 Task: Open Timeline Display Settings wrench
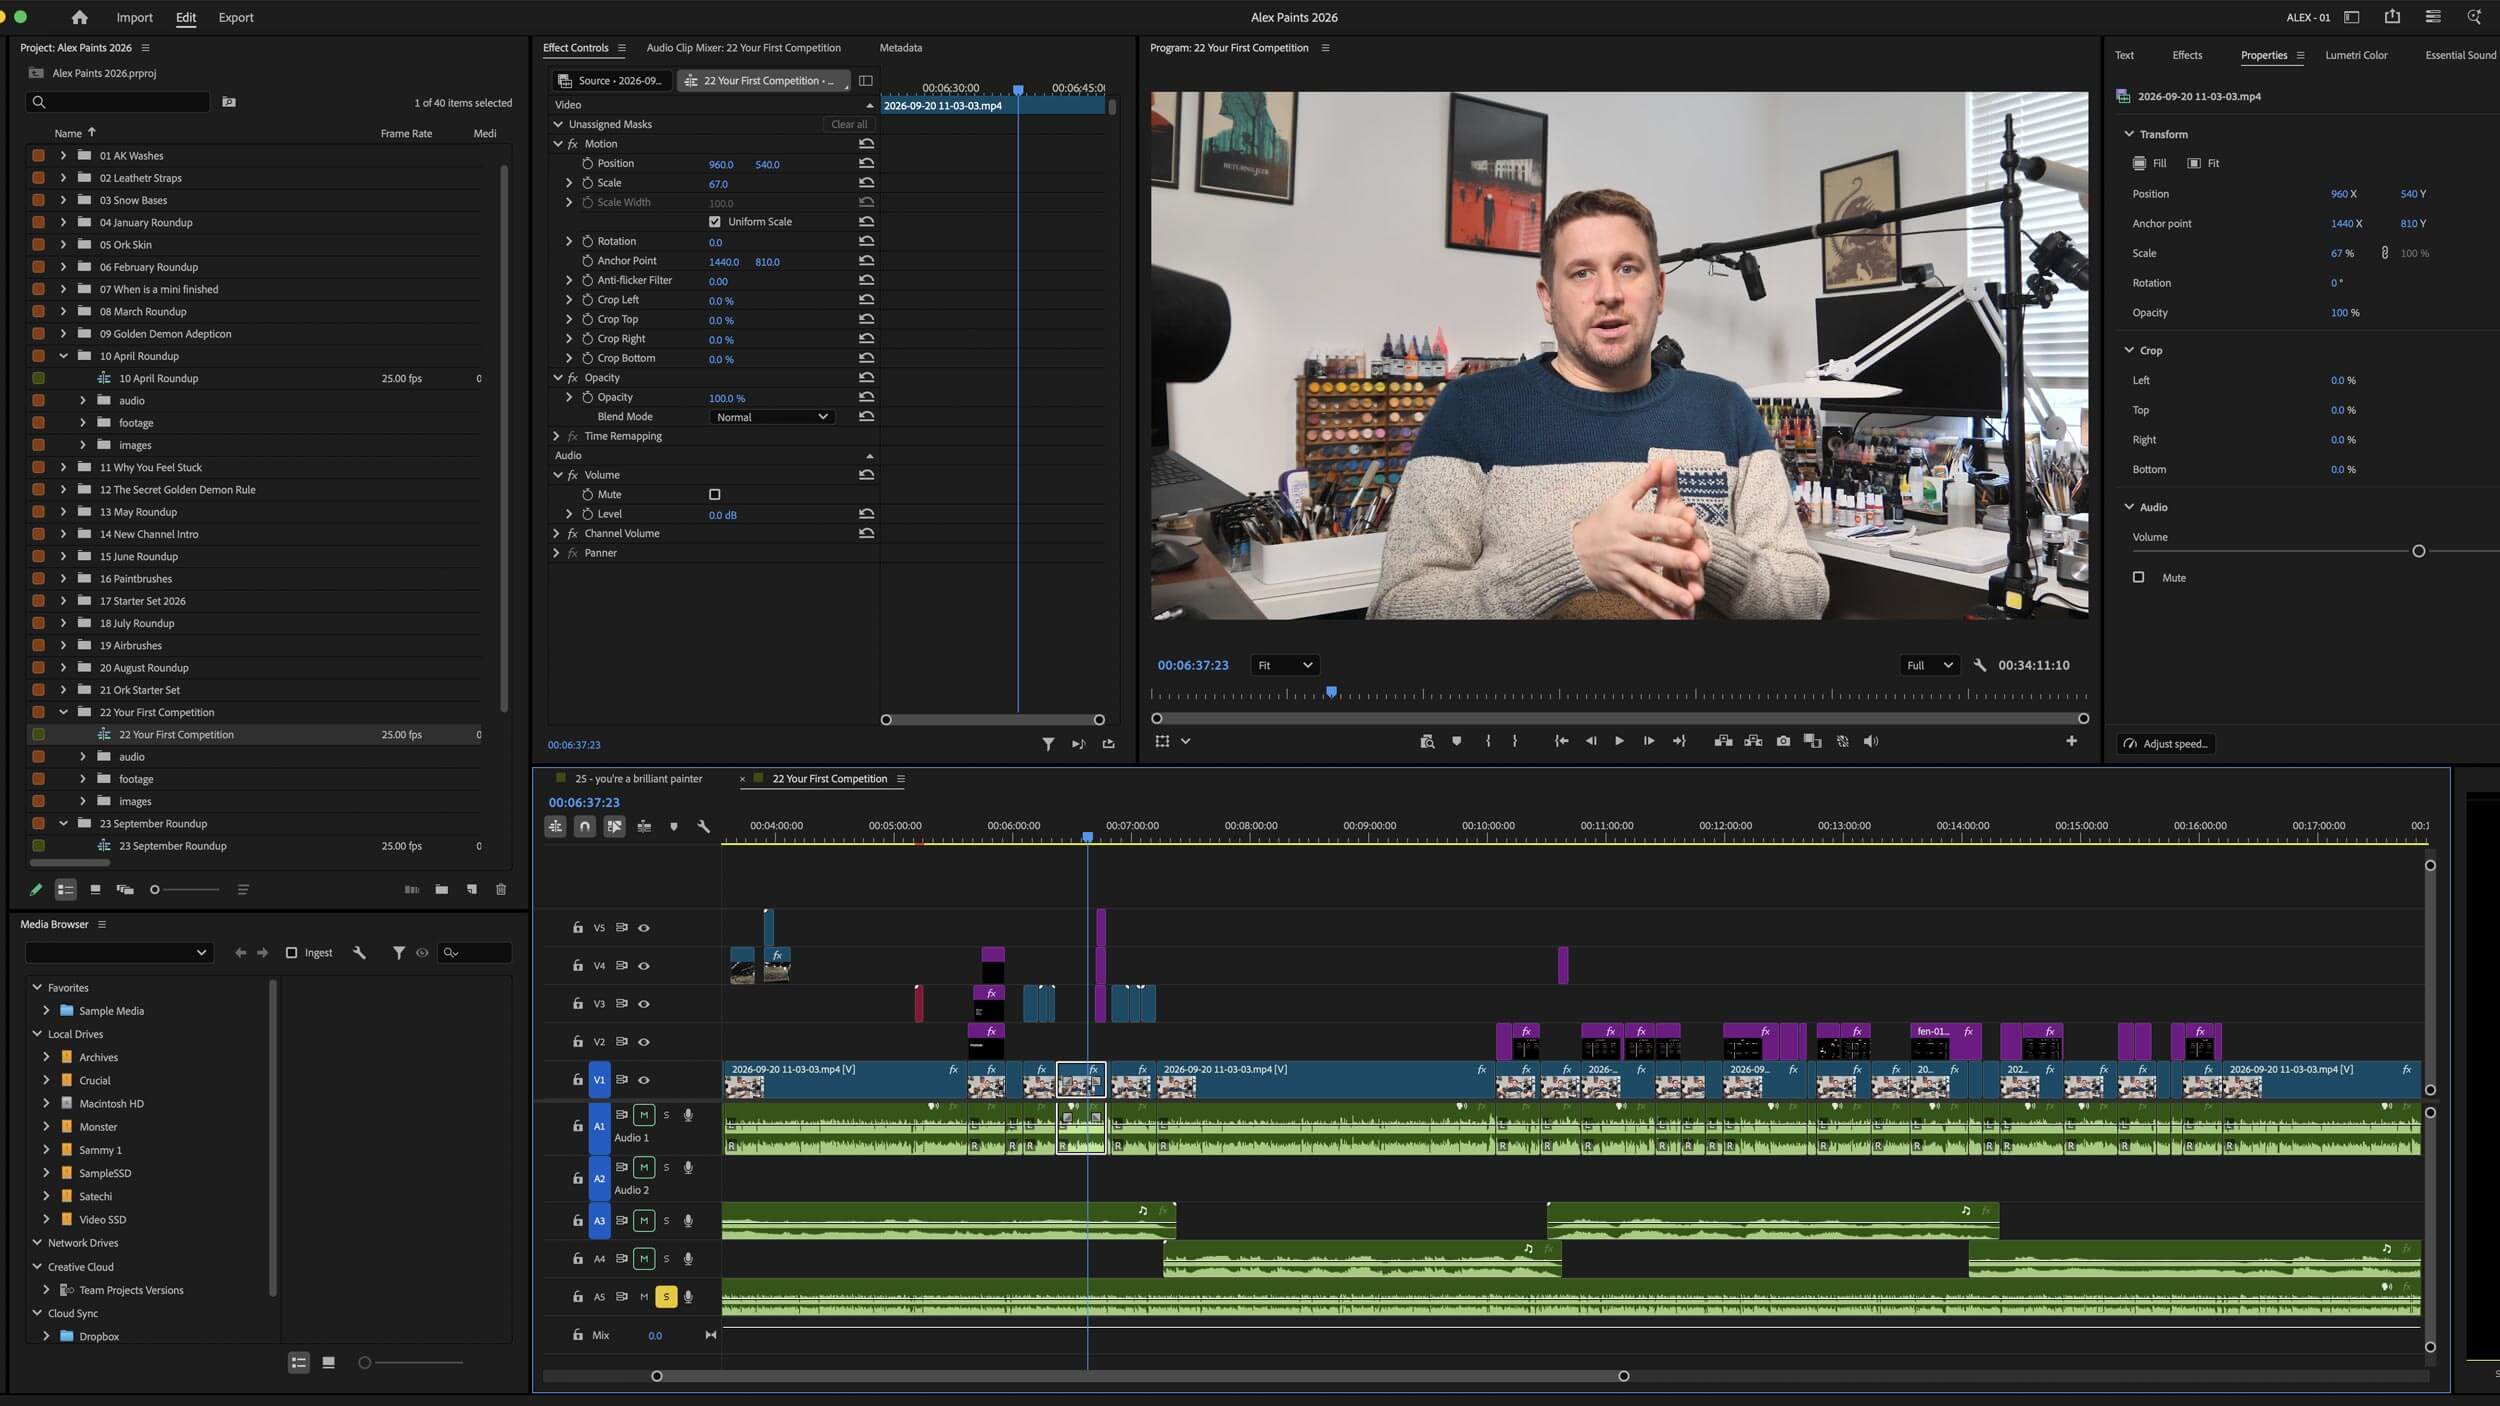click(x=703, y=827)
